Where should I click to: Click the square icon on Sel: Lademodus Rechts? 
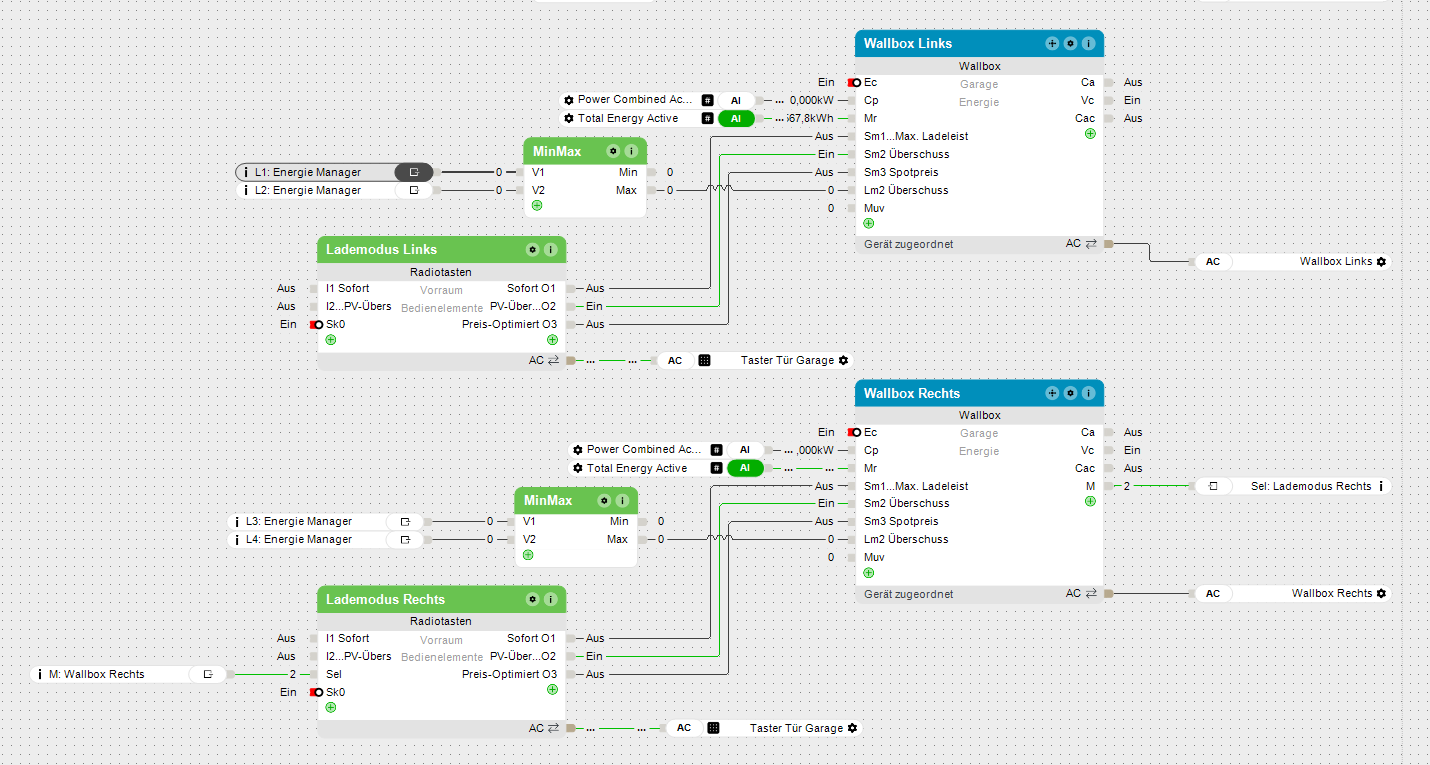(1213, 486)
